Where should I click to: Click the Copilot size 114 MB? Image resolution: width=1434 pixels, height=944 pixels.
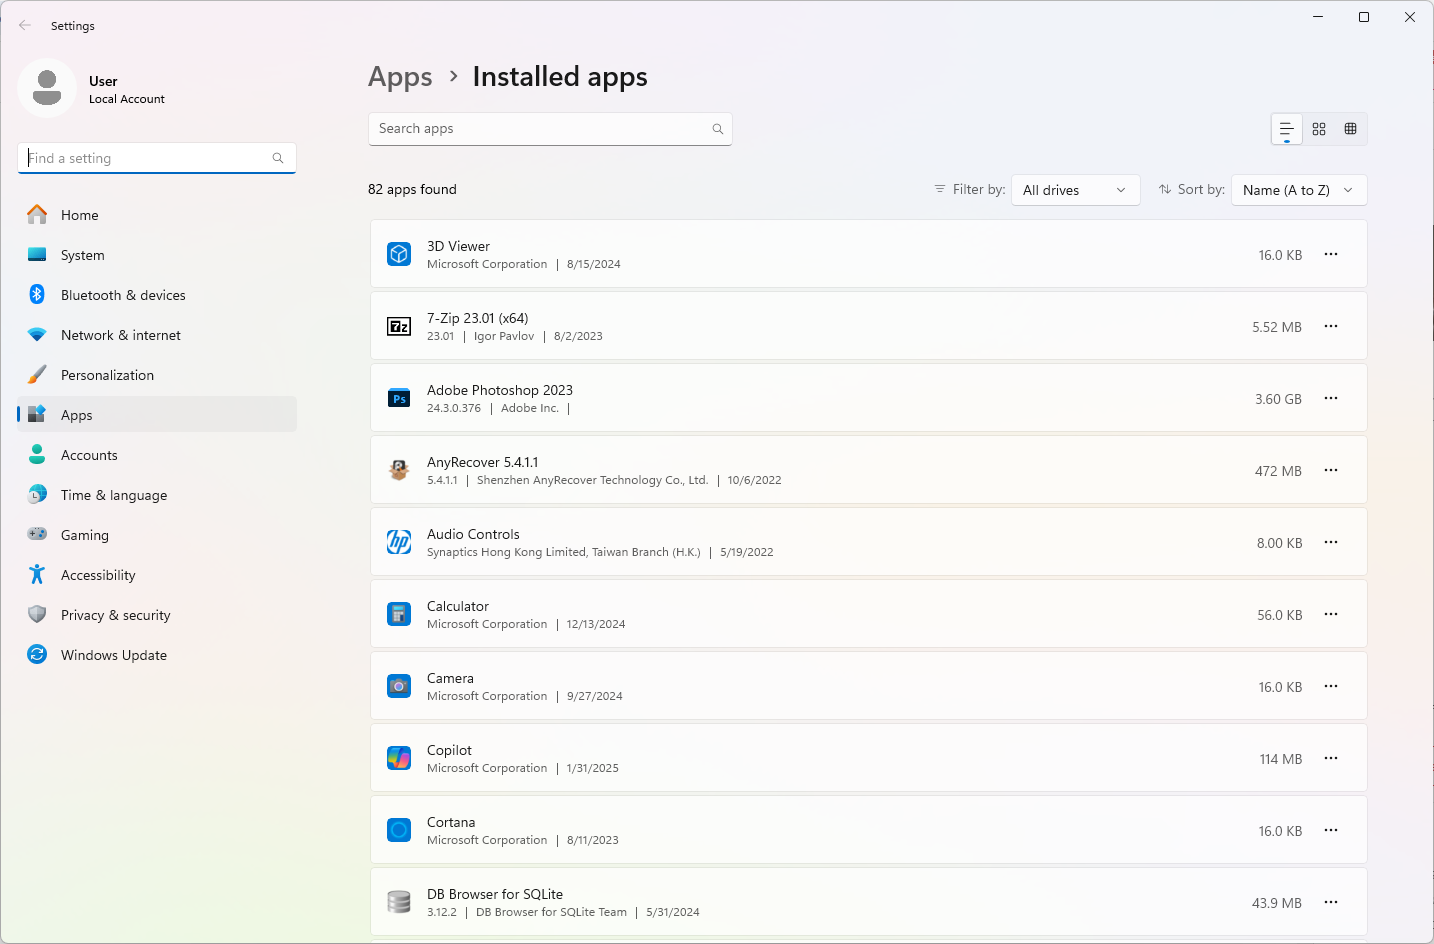1281,759
